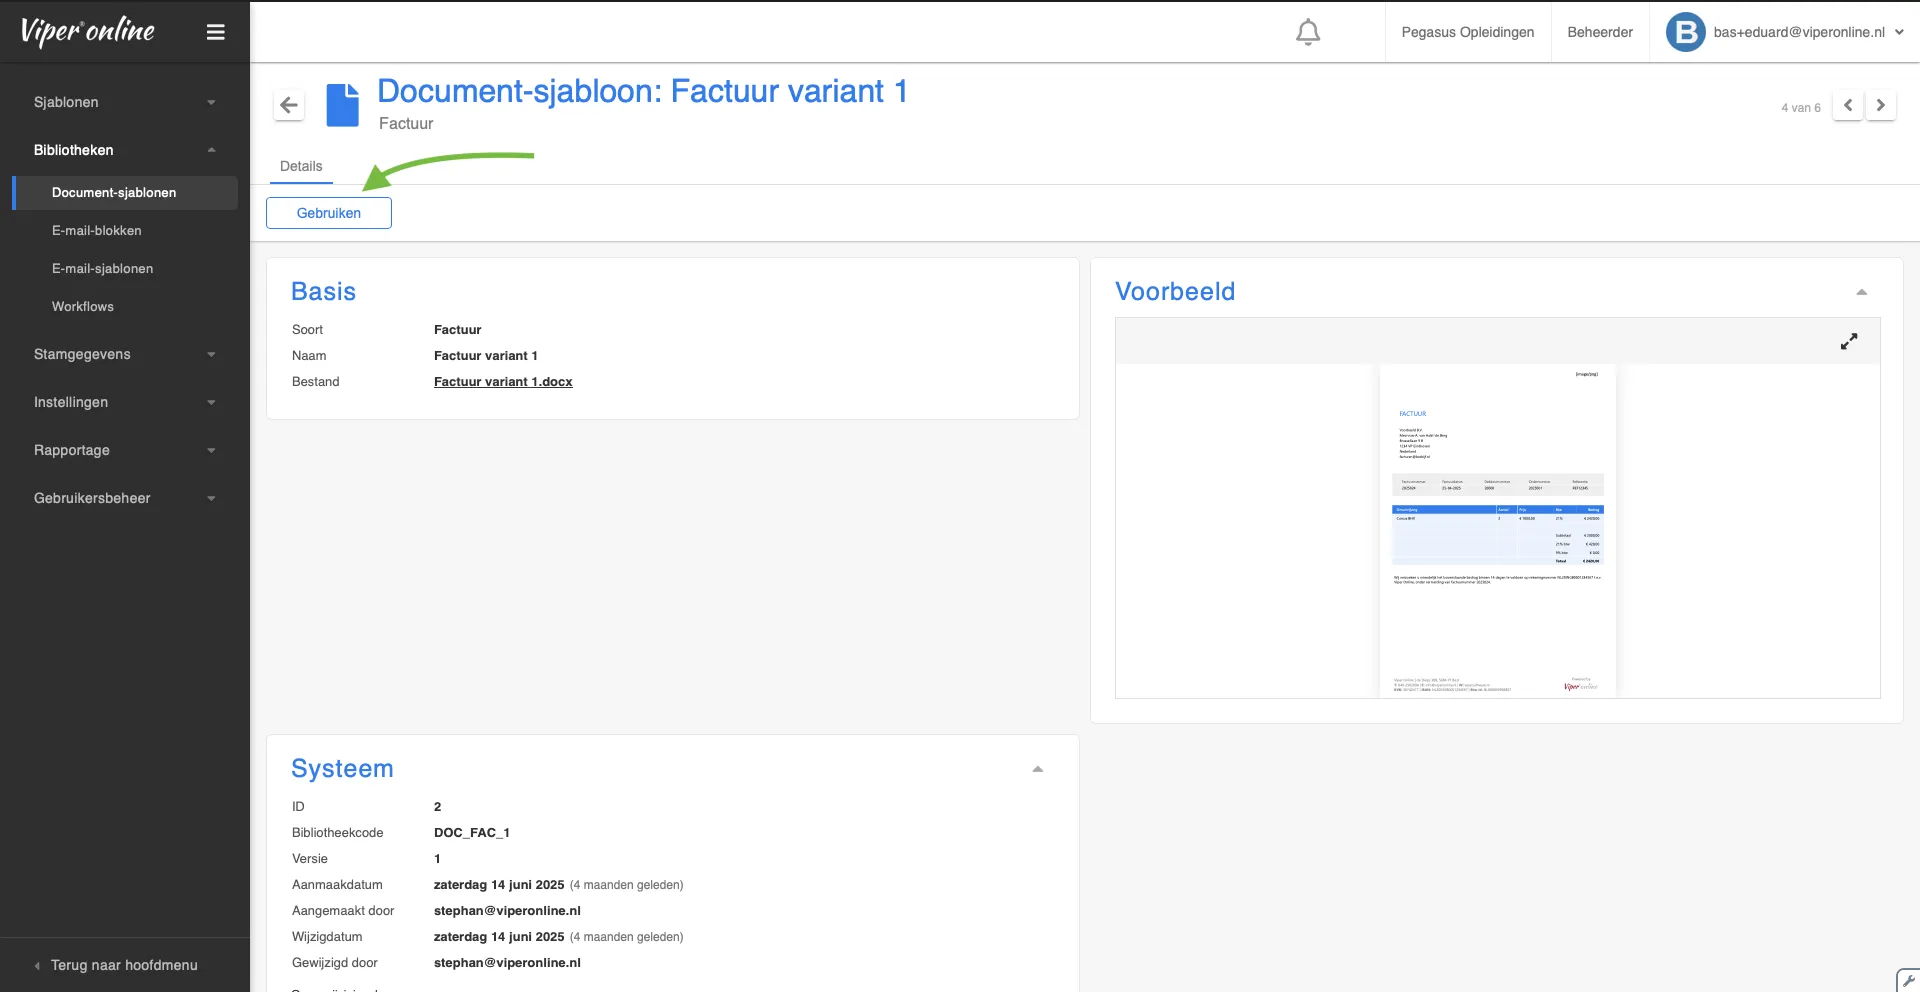Collapse the Voorbeeld panel
The image size is (1920, 992).
click(x=1861, y=292)
